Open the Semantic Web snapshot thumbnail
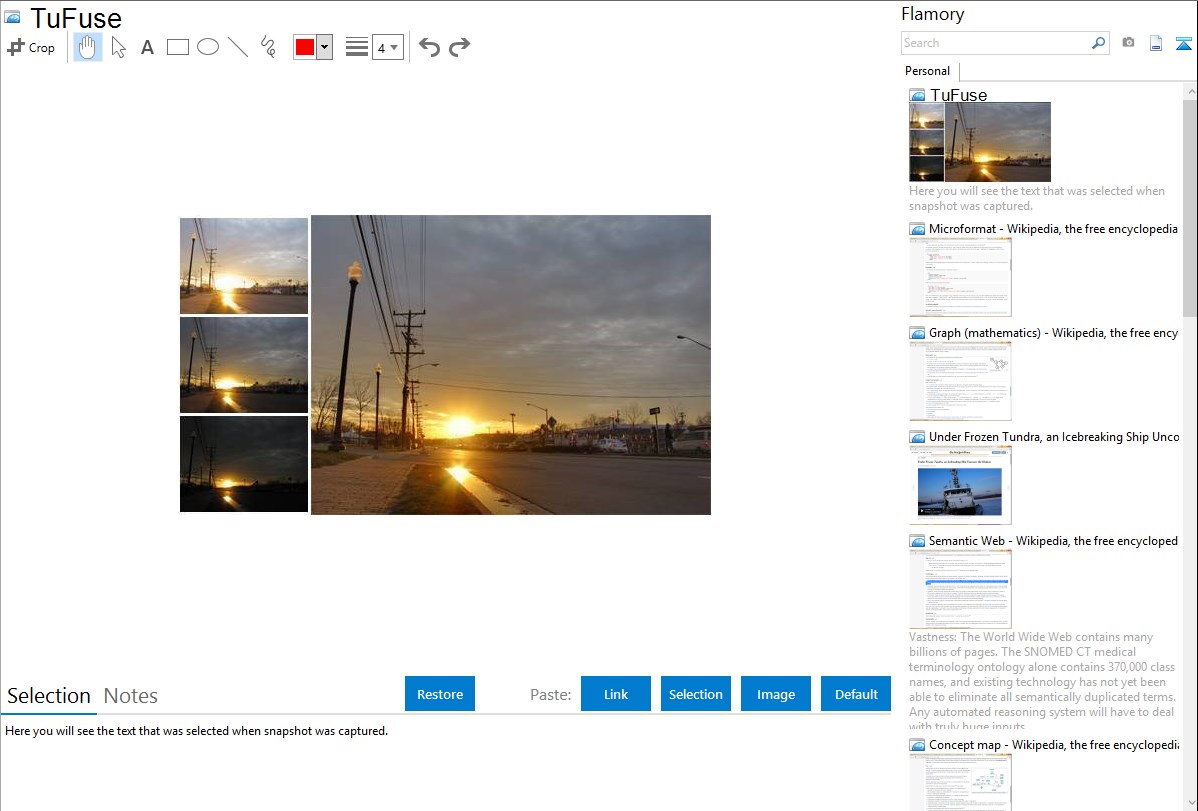This screenshot has width=1198, height=811. (x=960, y=589)
